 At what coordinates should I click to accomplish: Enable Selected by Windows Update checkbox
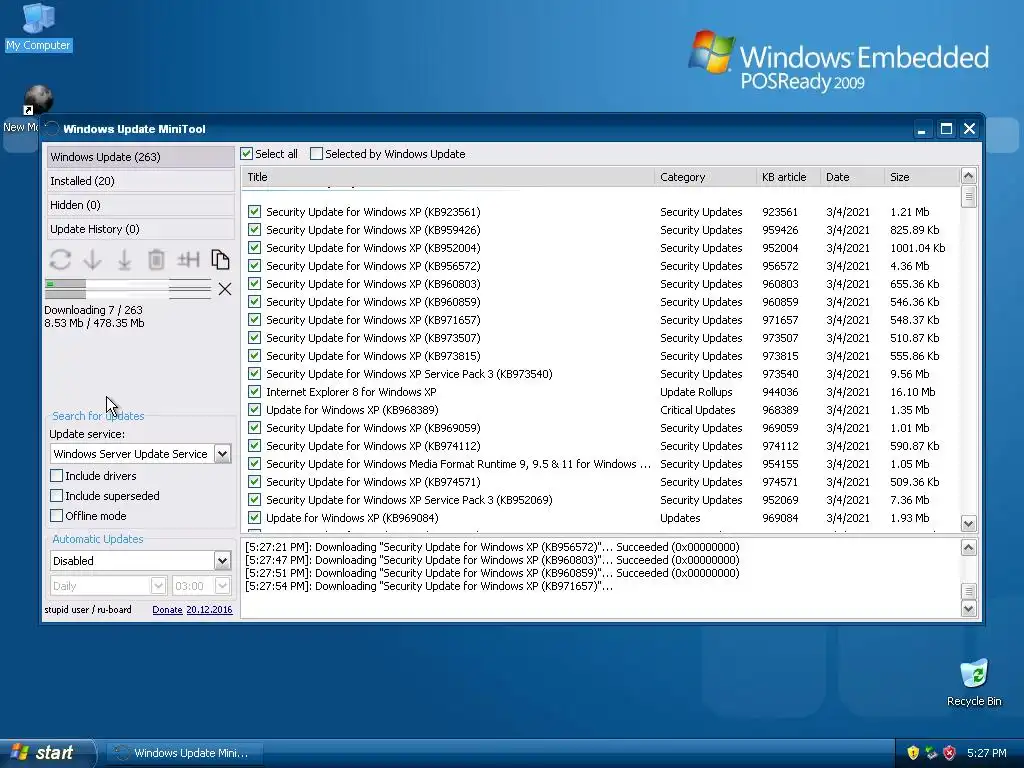(316, 154)
